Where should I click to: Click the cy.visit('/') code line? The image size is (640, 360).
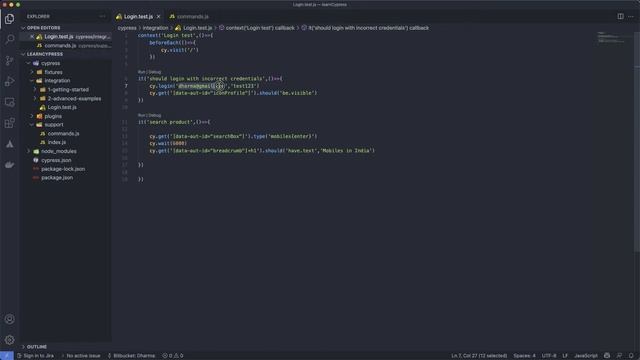coord(180,50)
